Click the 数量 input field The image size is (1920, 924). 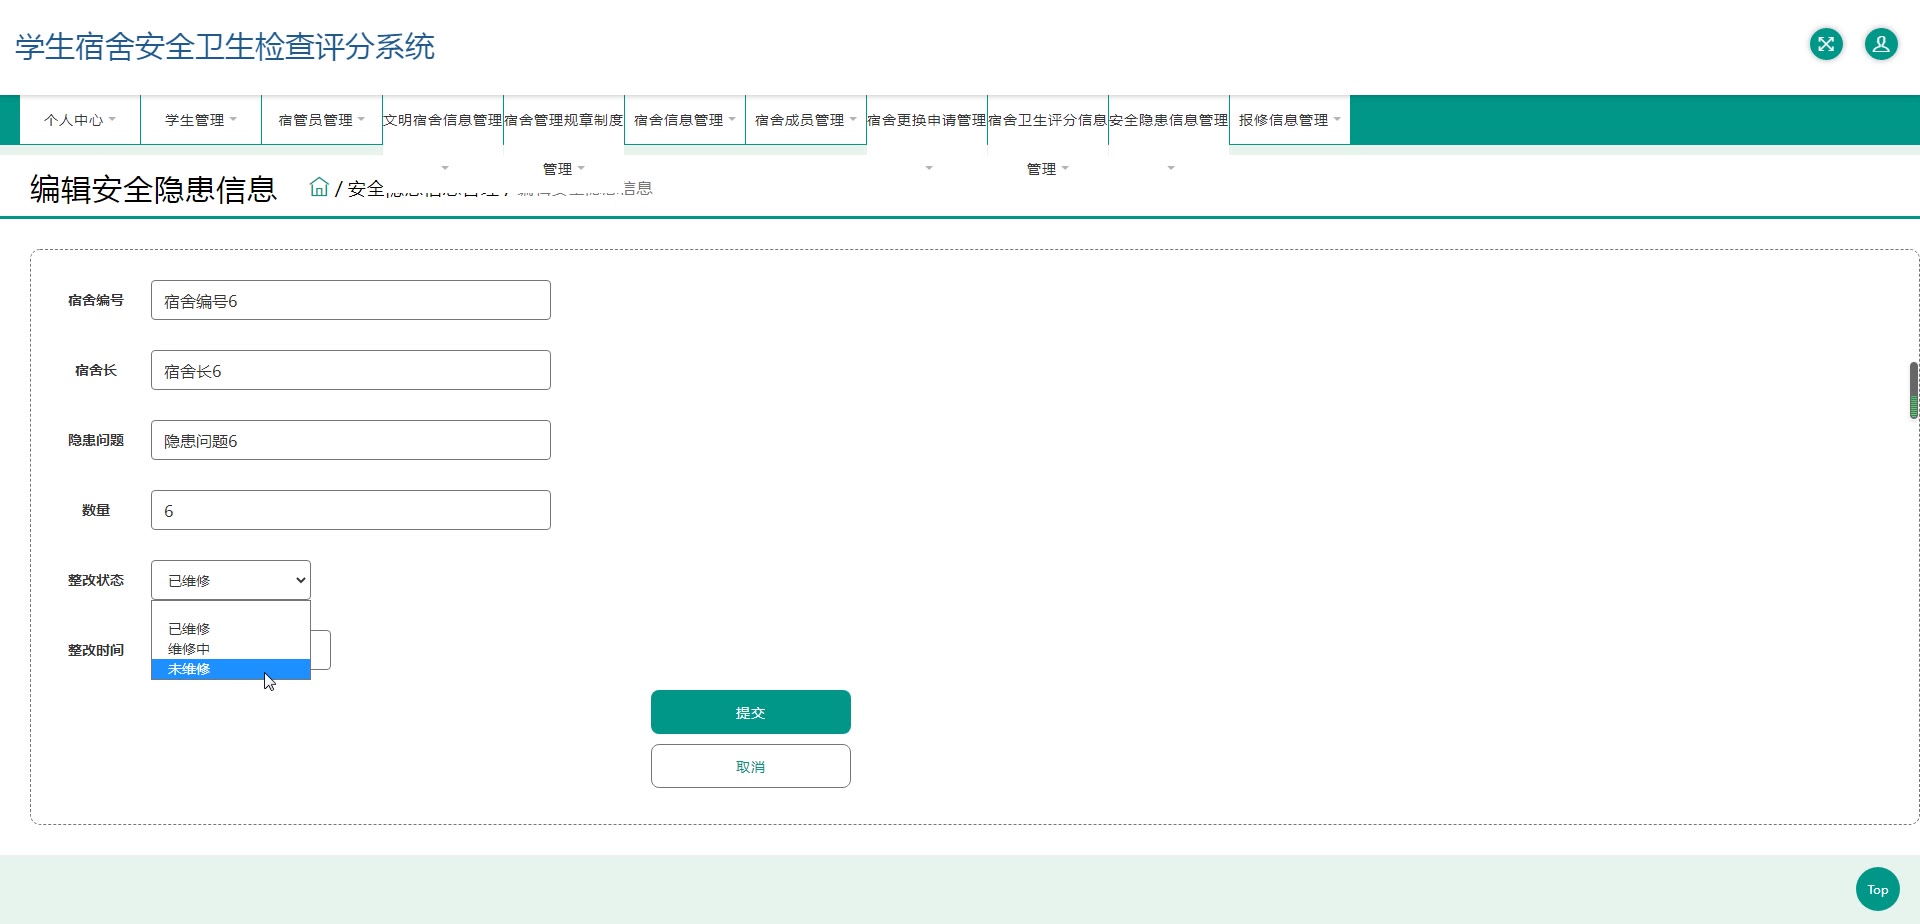click(351, 510)
